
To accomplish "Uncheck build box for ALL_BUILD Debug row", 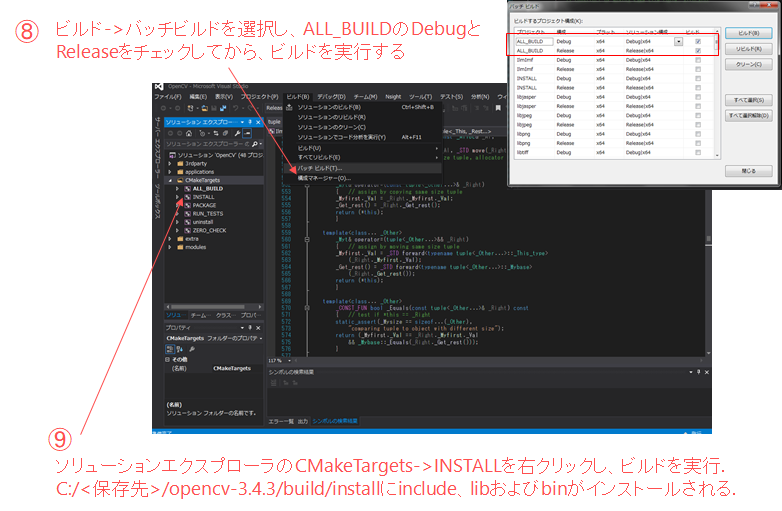I will pos(698,41).
